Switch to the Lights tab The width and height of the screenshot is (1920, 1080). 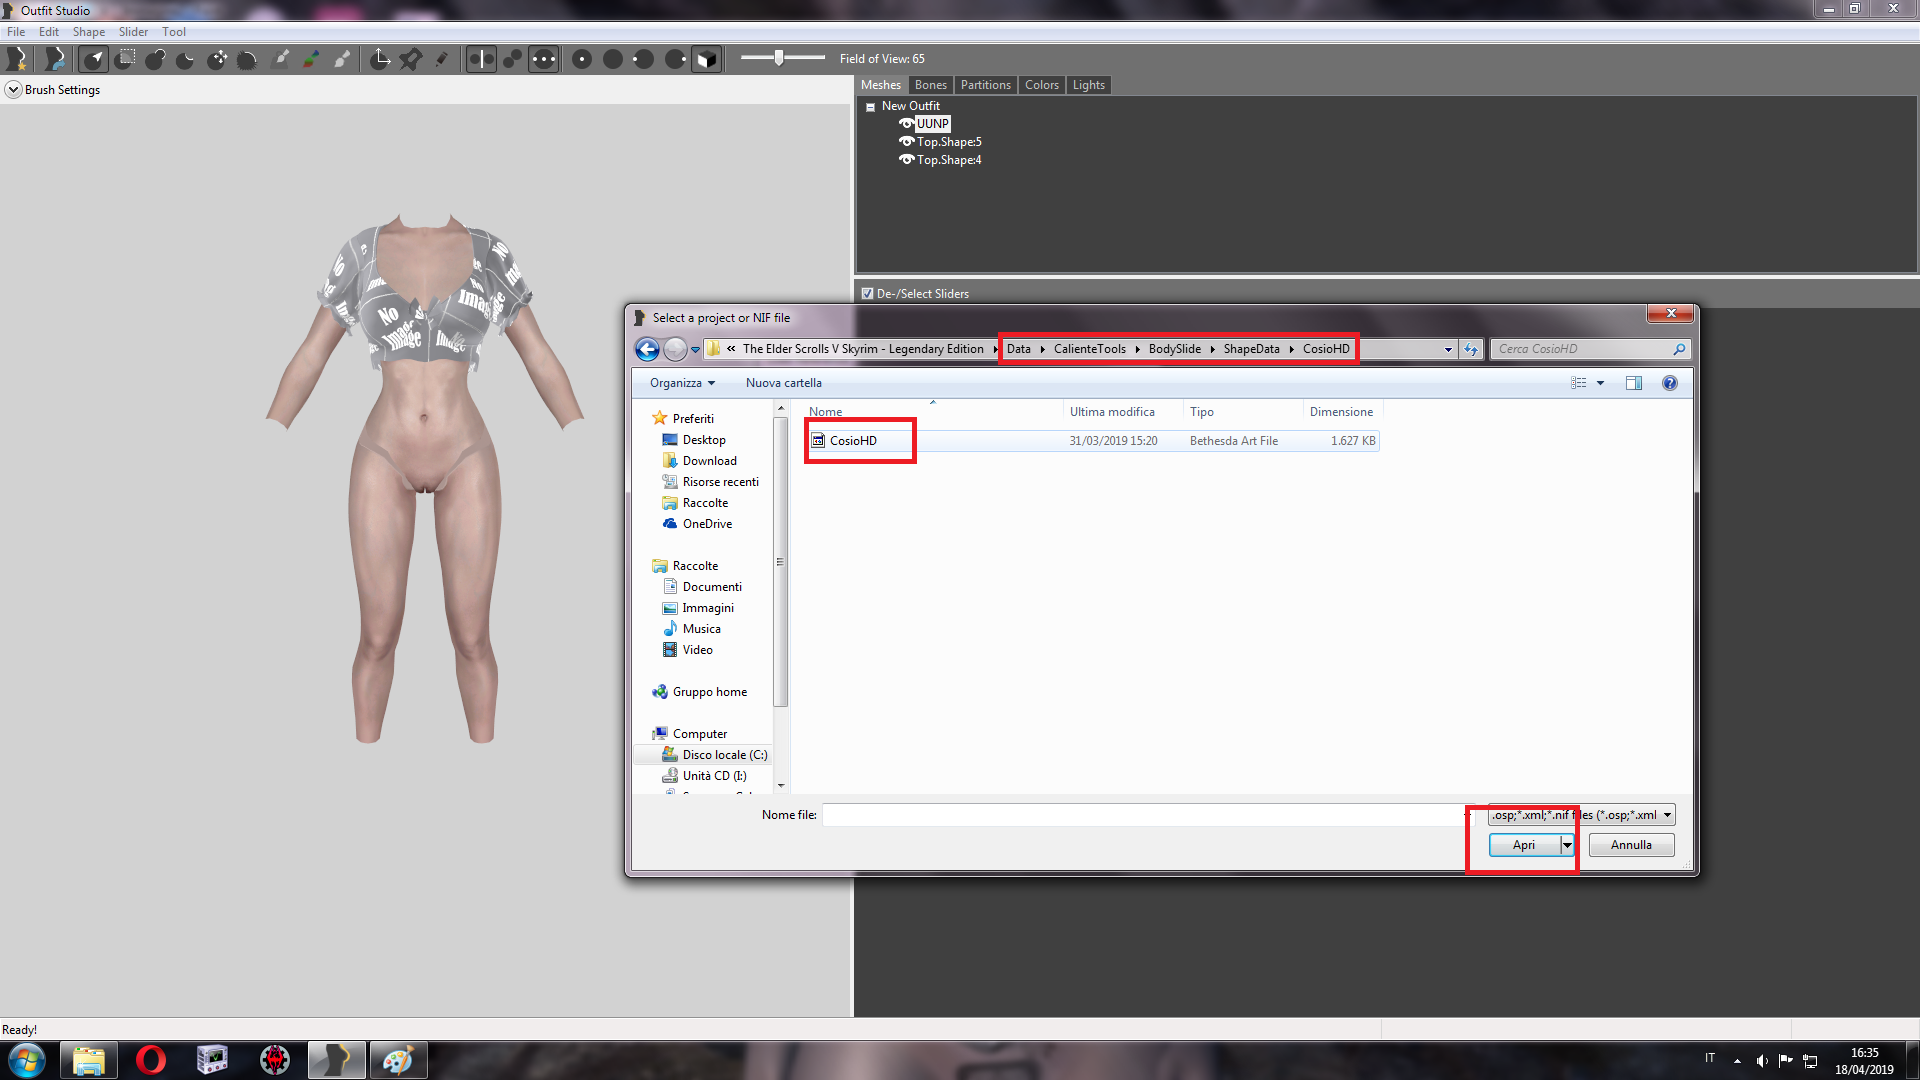pyautogui.click(x=1088, y=85)
